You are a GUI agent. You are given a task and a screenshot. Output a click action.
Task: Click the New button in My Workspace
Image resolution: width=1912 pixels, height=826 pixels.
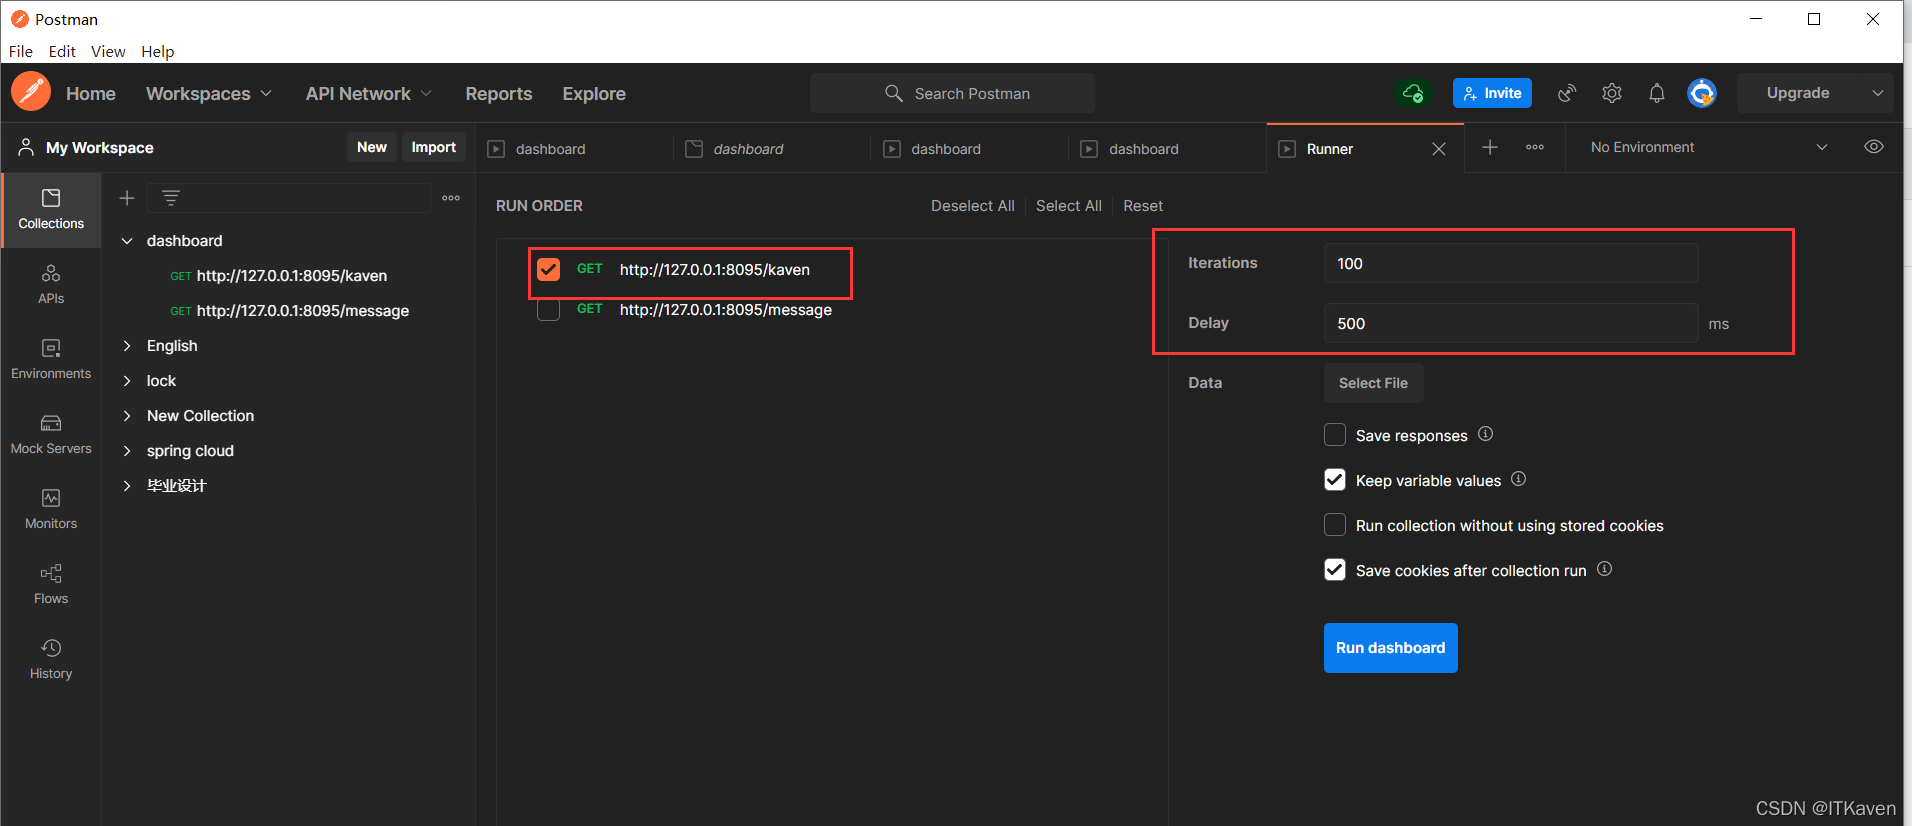point(372,147)
